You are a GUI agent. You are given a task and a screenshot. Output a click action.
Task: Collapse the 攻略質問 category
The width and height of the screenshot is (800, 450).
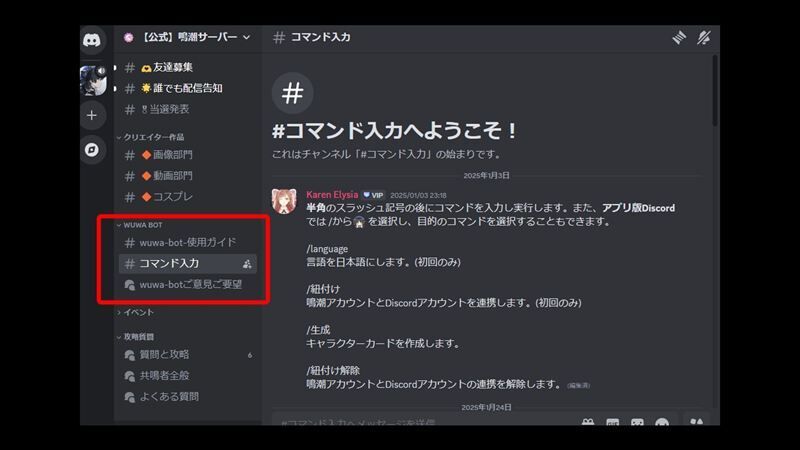[136, 337]
